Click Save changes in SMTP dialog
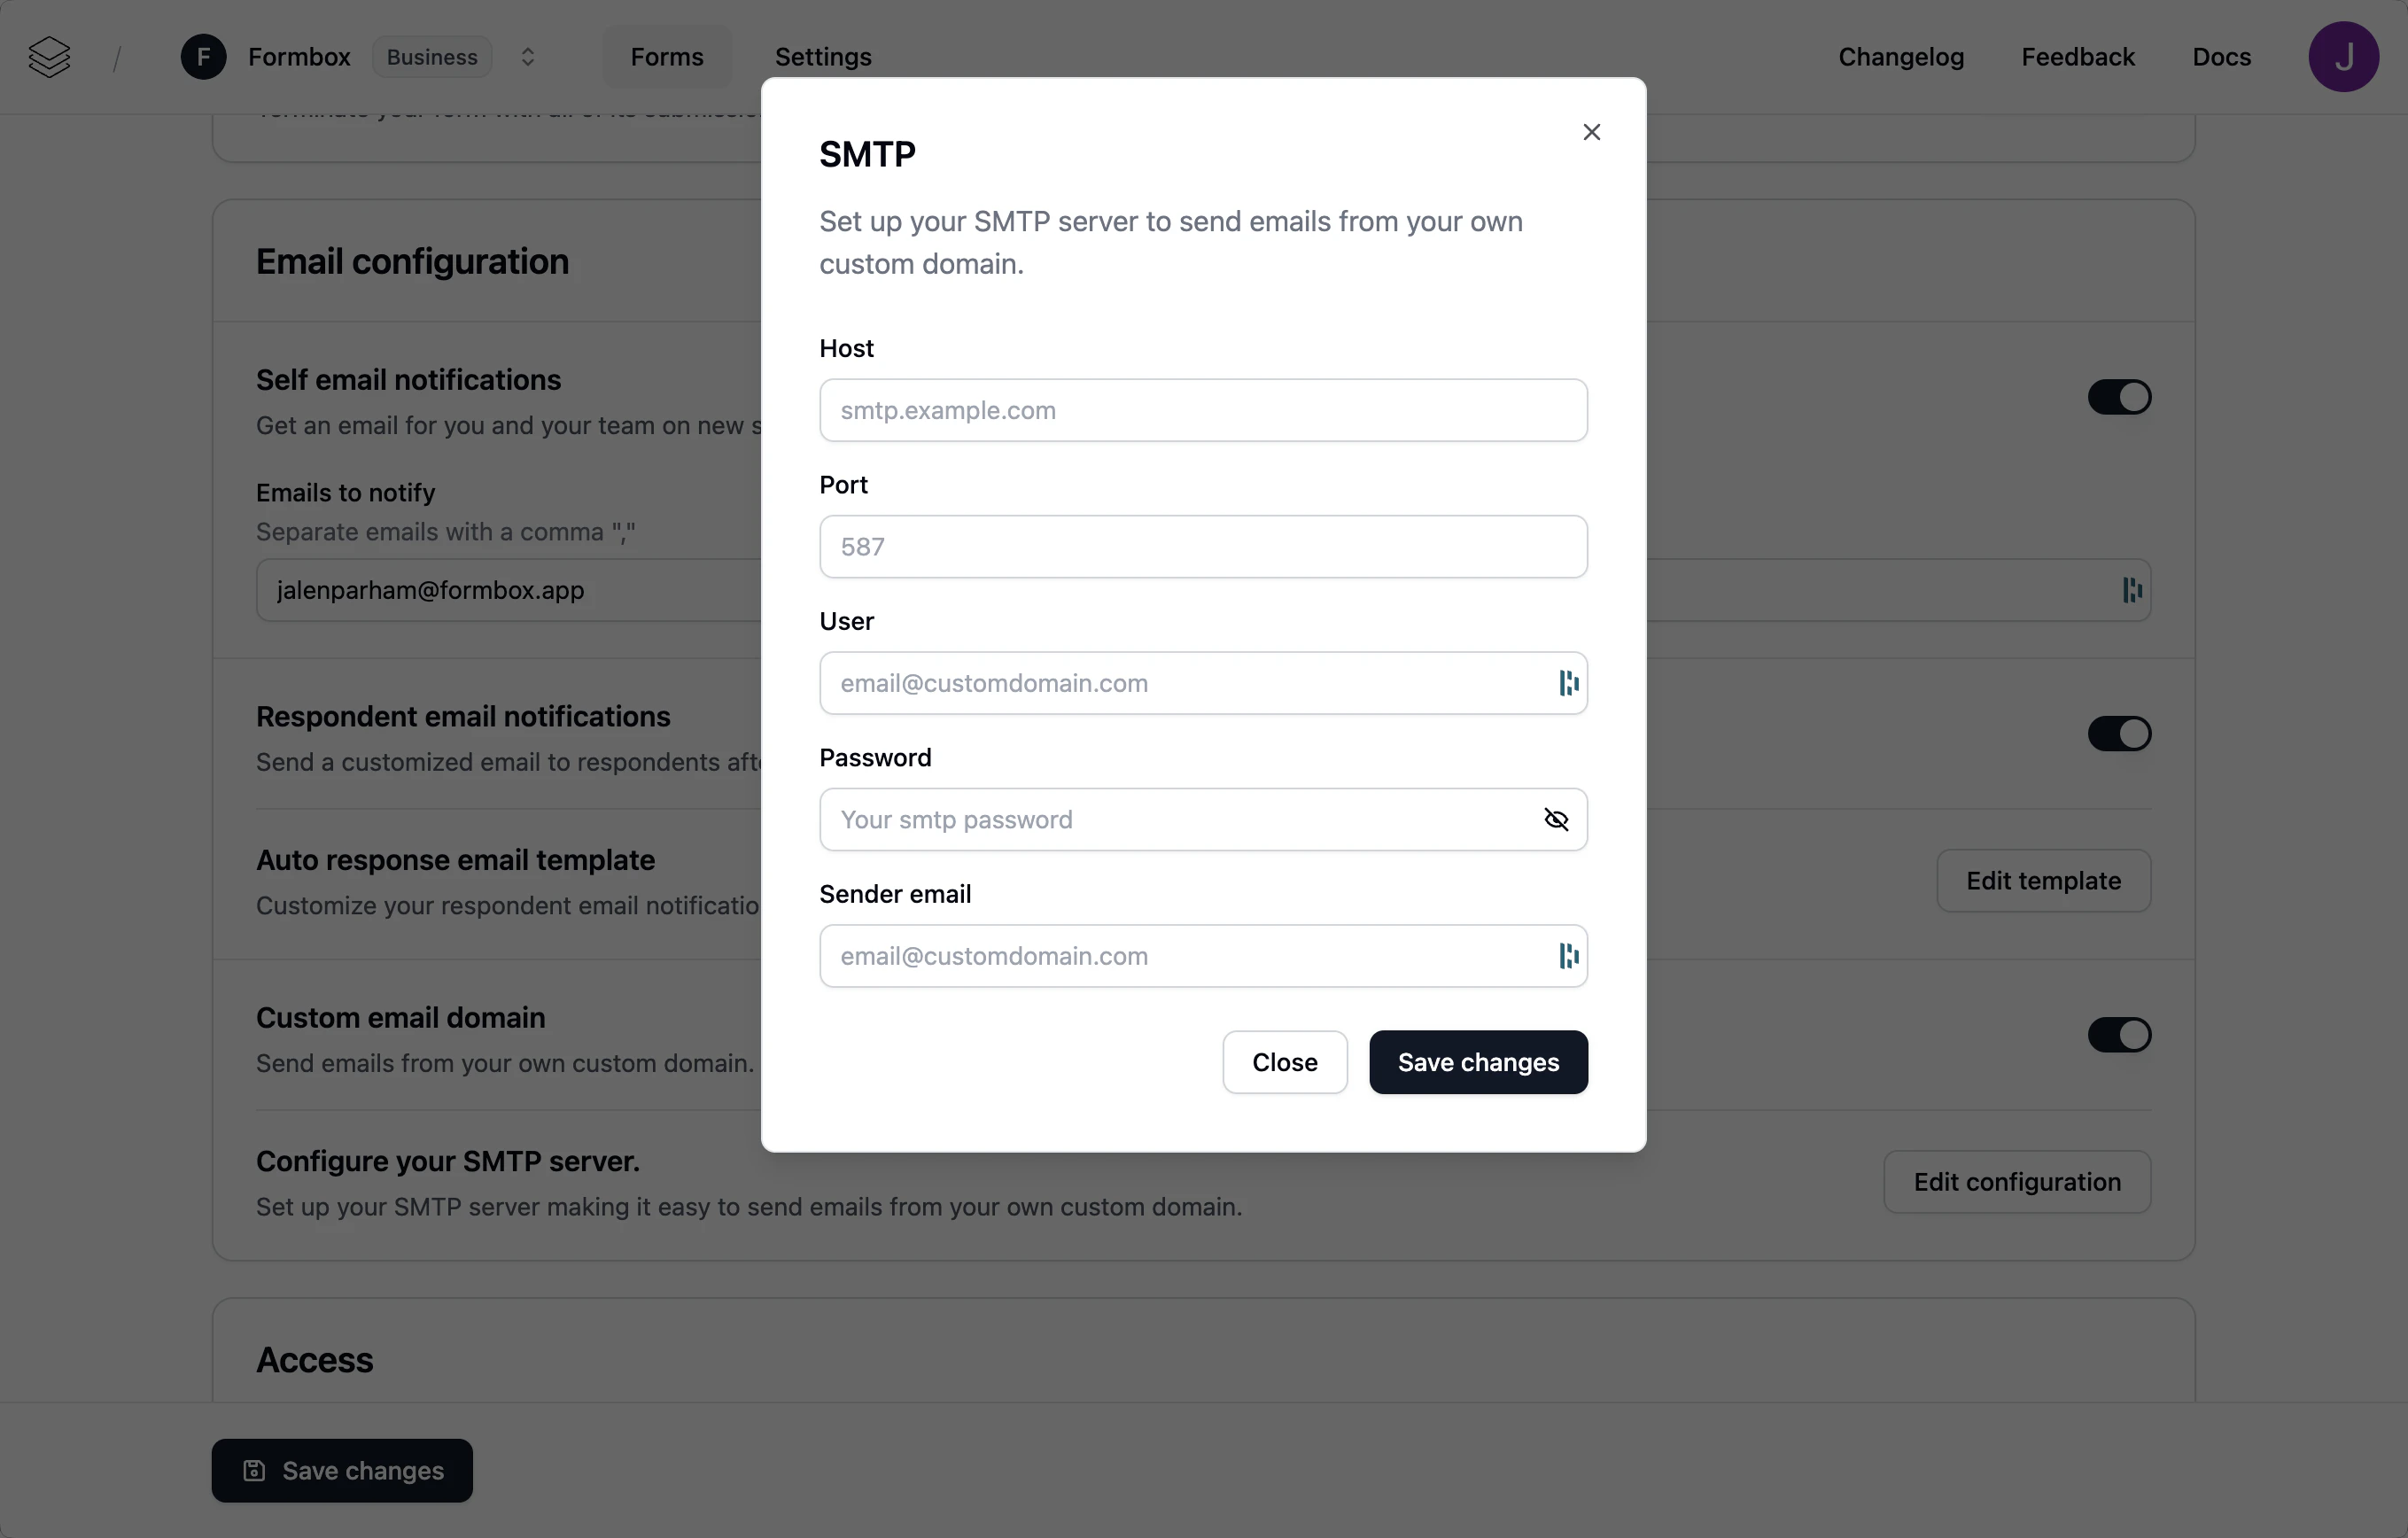Screen dimensions: 2408x1538 click(1478, 1062)
